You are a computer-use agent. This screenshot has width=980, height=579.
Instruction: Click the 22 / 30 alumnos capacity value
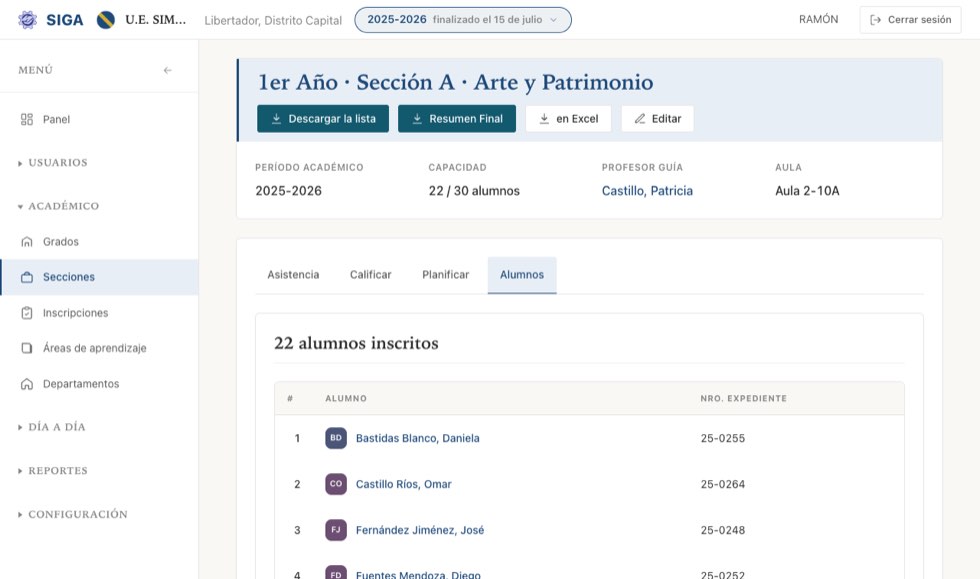(x=474, y=191)
